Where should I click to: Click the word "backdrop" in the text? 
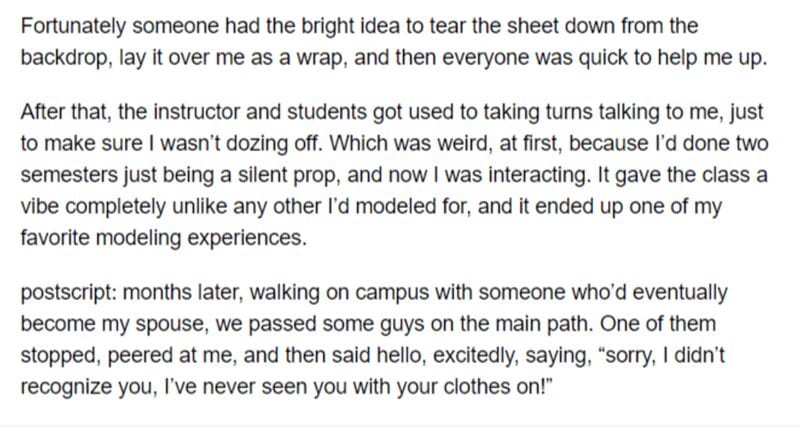64,58
